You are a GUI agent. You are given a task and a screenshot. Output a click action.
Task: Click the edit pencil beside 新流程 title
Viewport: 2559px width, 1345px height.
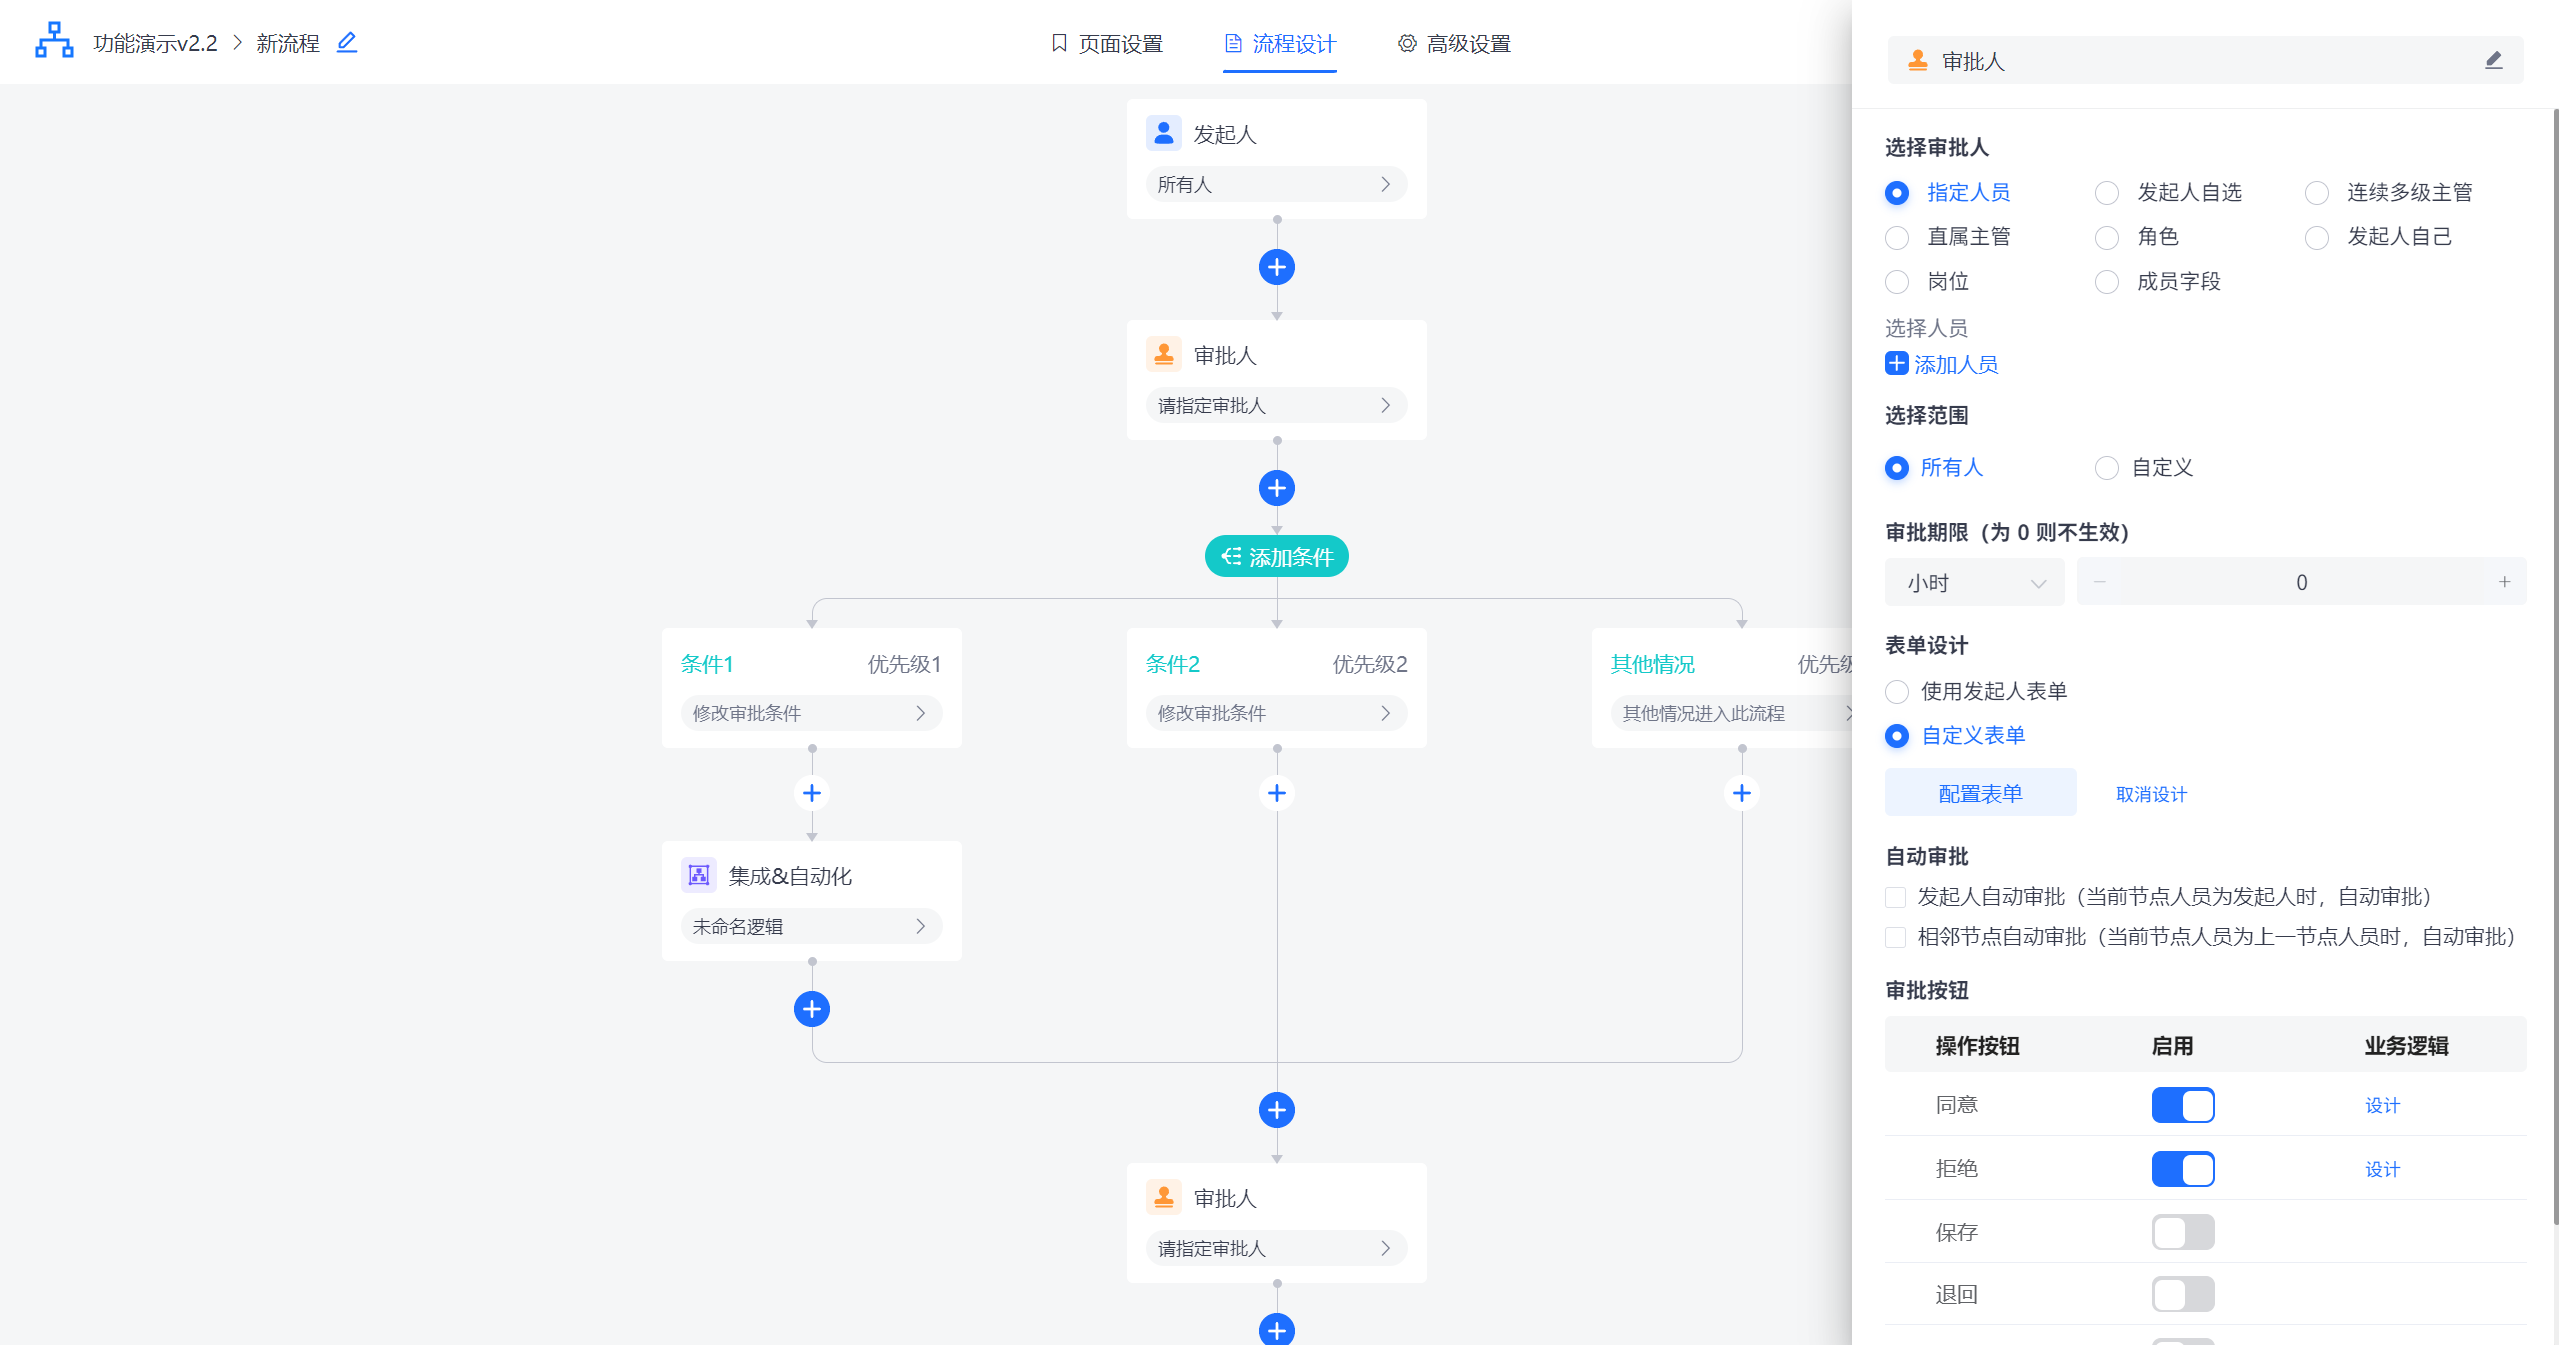[x=347, y=43]
